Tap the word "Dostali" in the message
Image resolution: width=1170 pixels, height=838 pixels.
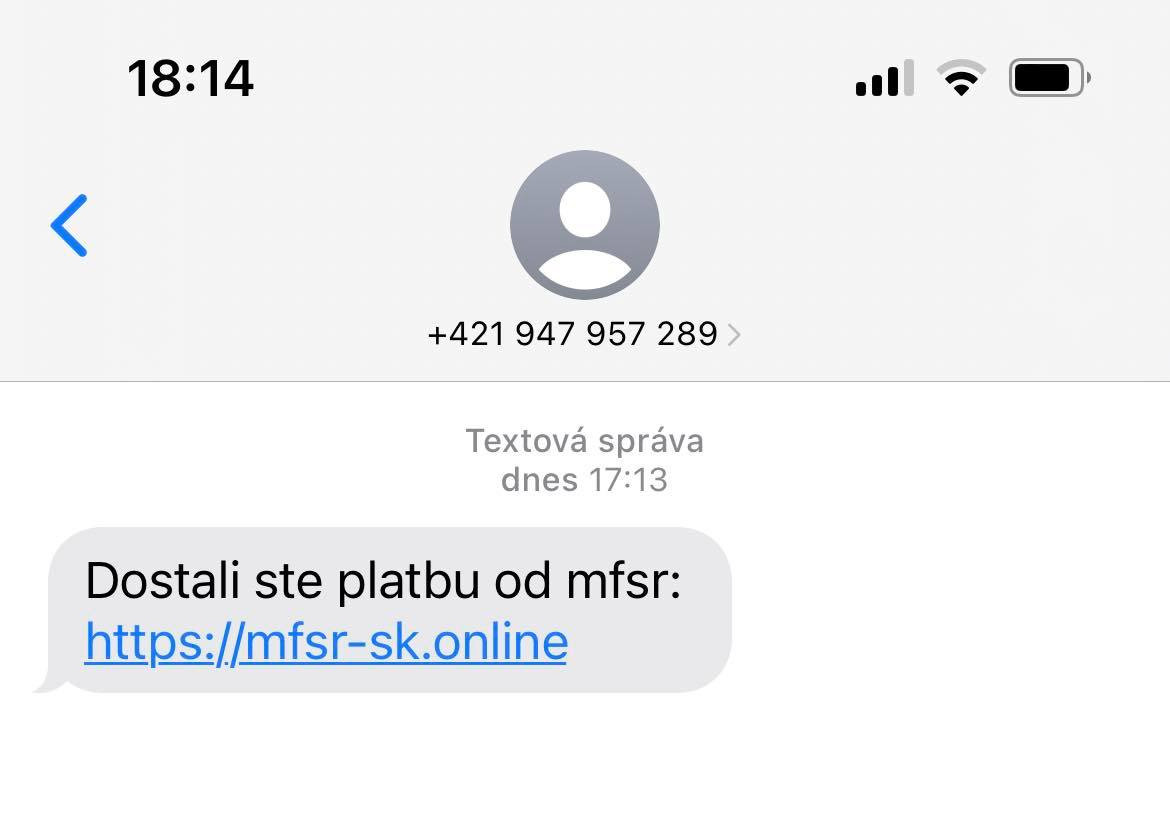[163, 581]
